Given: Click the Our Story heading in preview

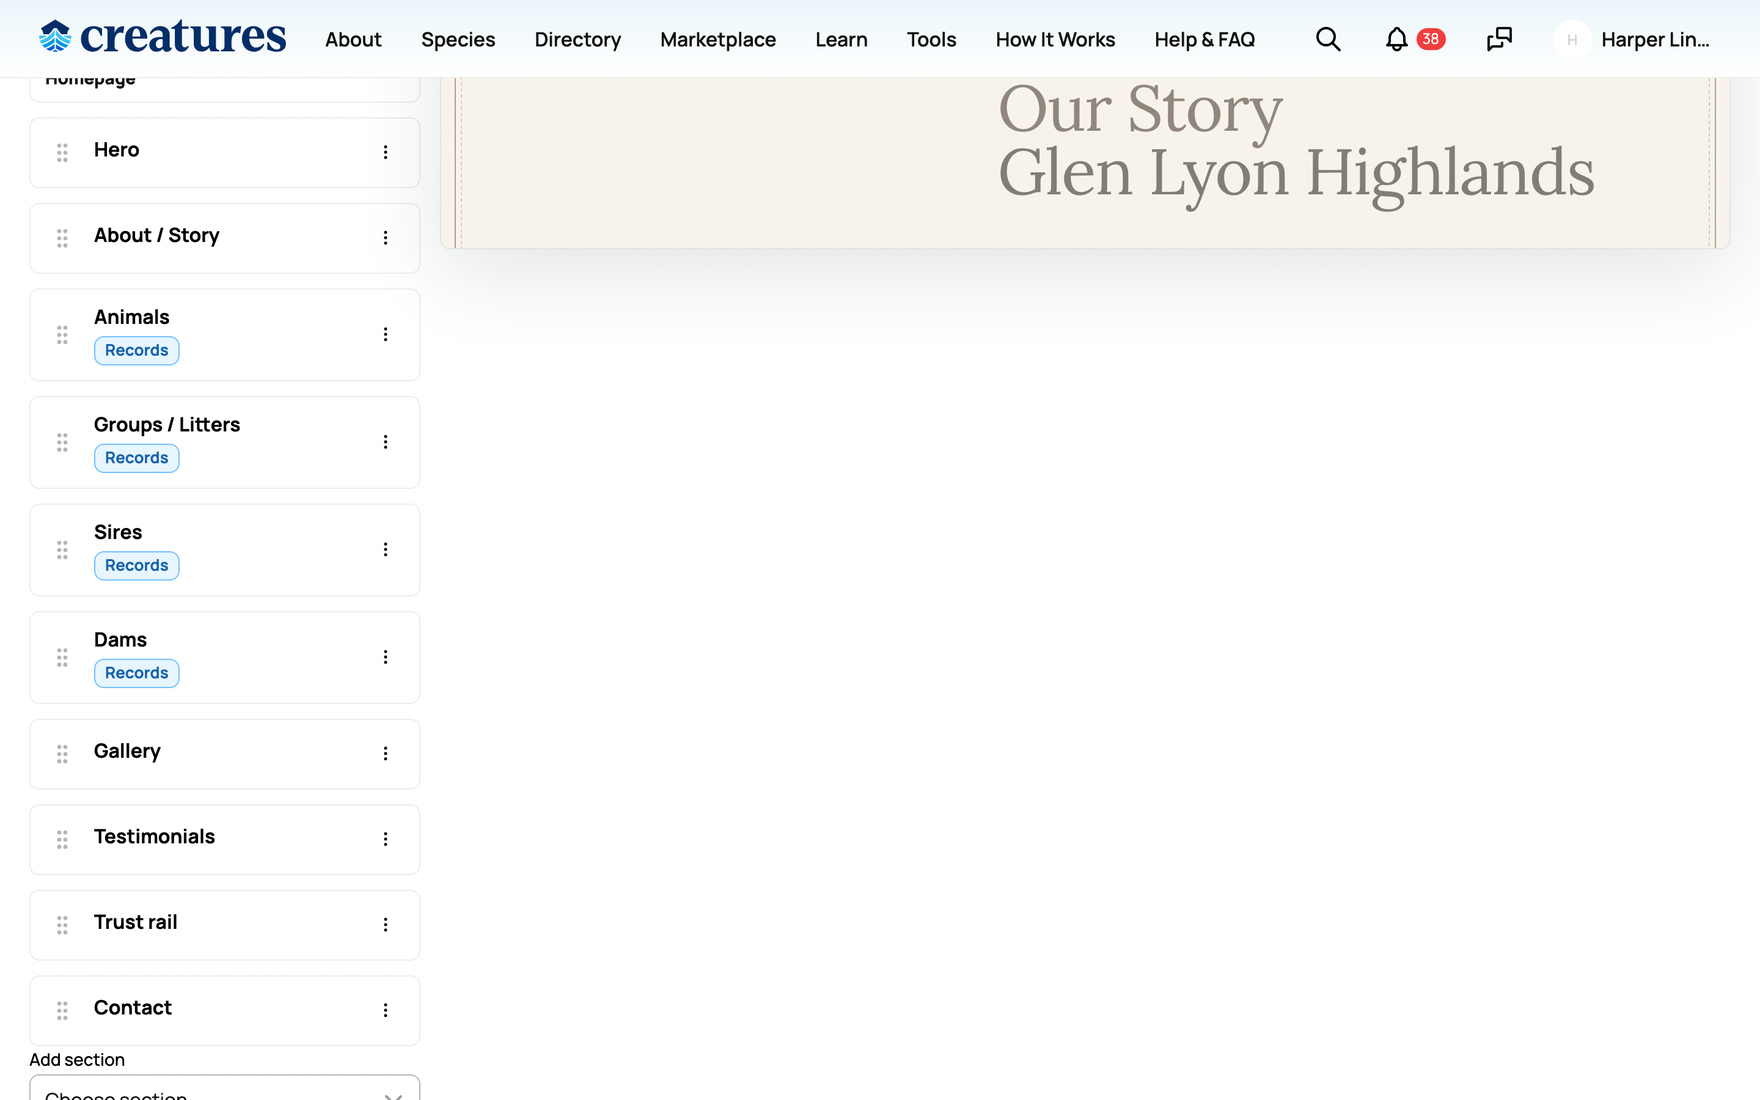Looking at the screenshot, I should pos(1141,110).
